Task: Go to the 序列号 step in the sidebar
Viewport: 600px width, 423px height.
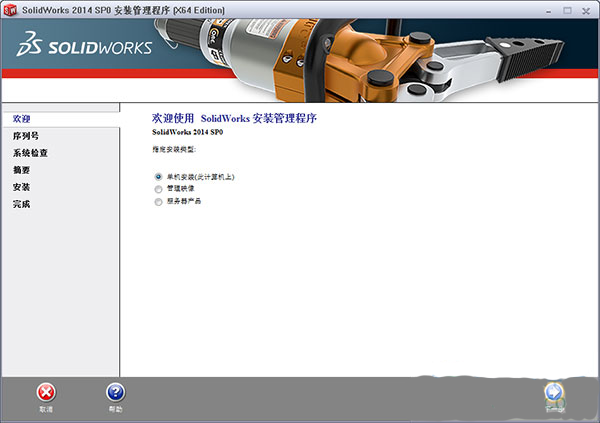Action: pos(26,136)
